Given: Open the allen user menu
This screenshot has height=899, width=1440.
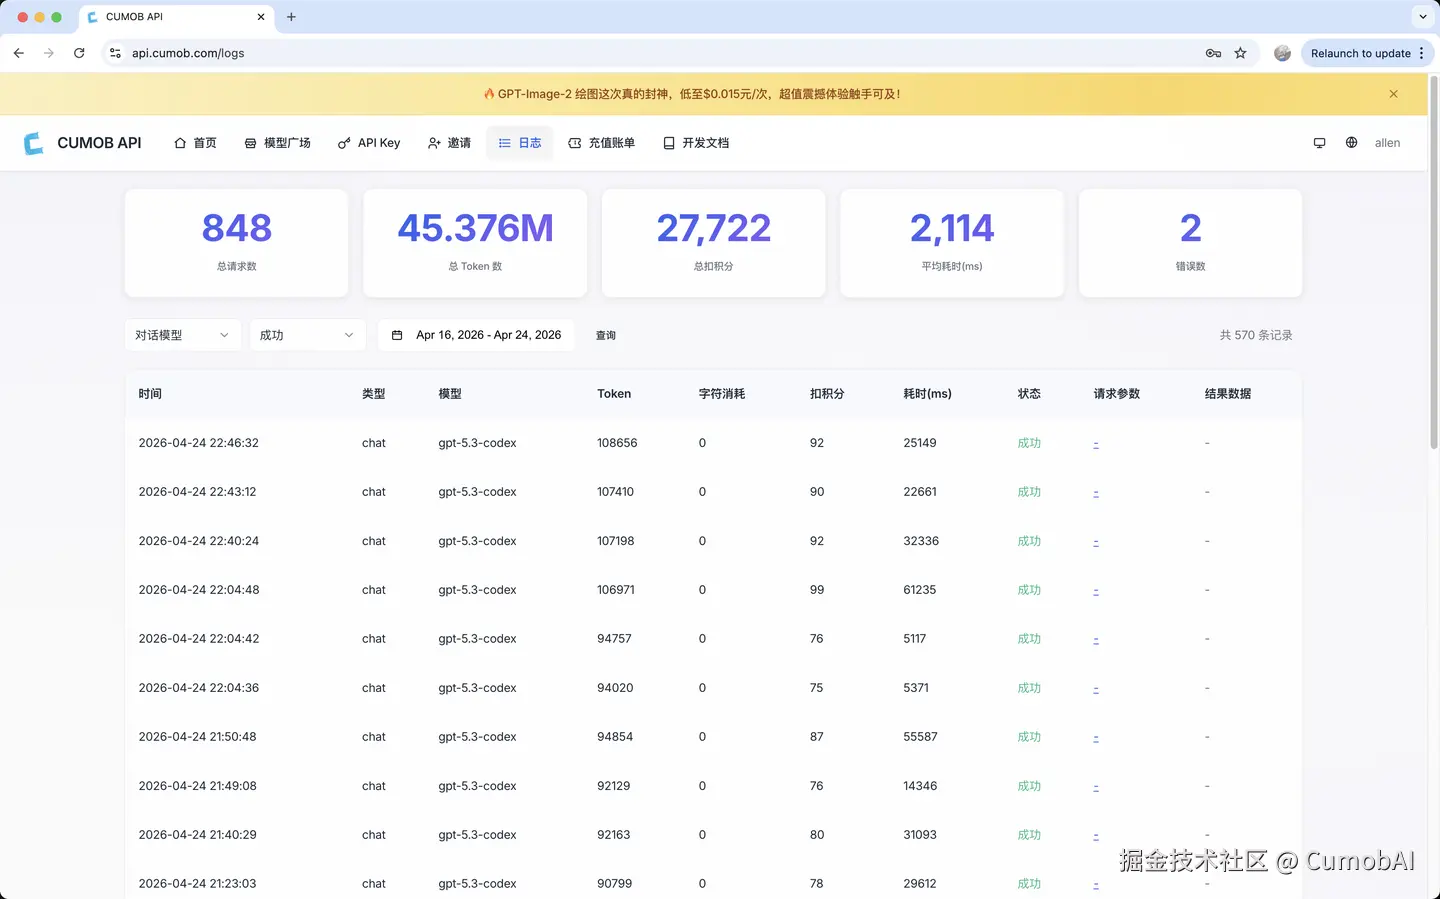Looking at the screenshot, I should pos(1387,143).
